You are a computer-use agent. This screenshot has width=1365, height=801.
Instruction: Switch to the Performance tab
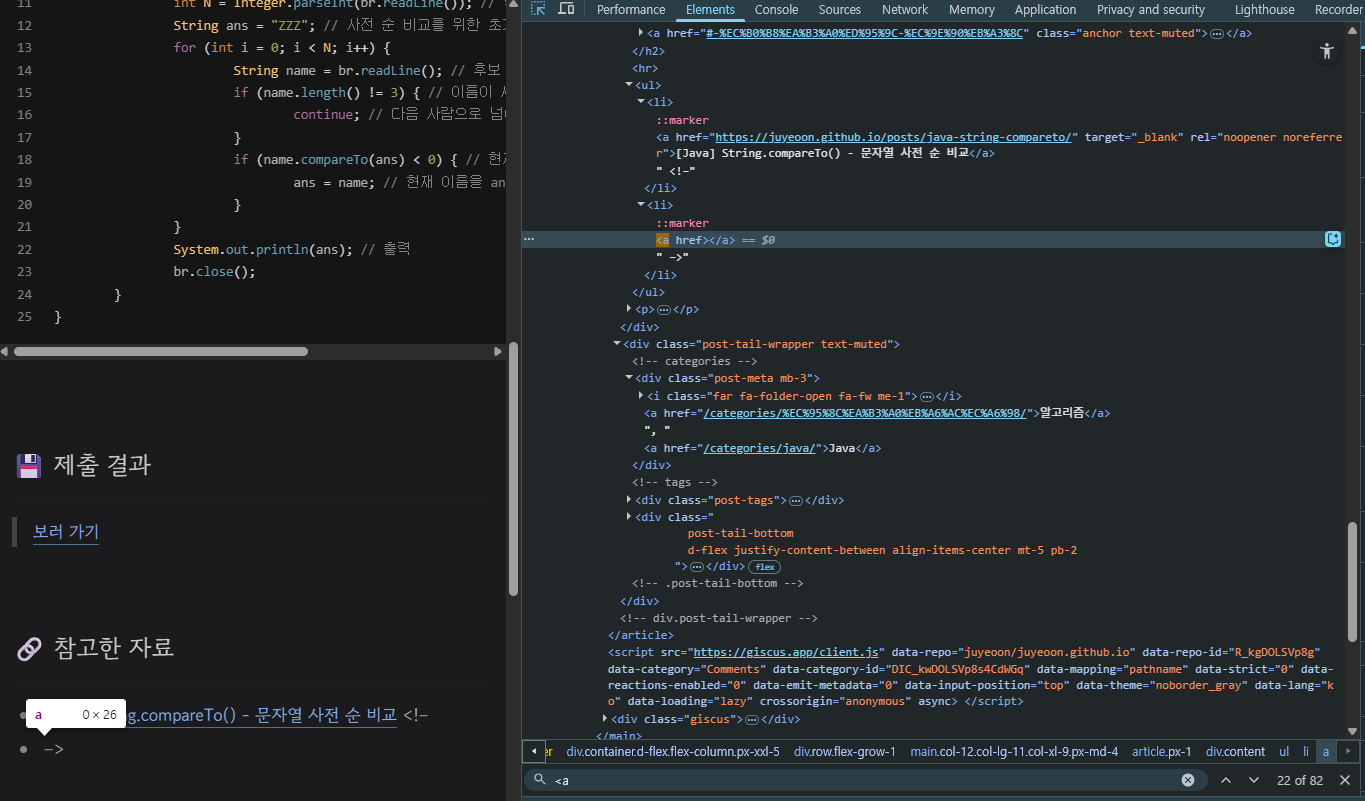tap(631, 9)
